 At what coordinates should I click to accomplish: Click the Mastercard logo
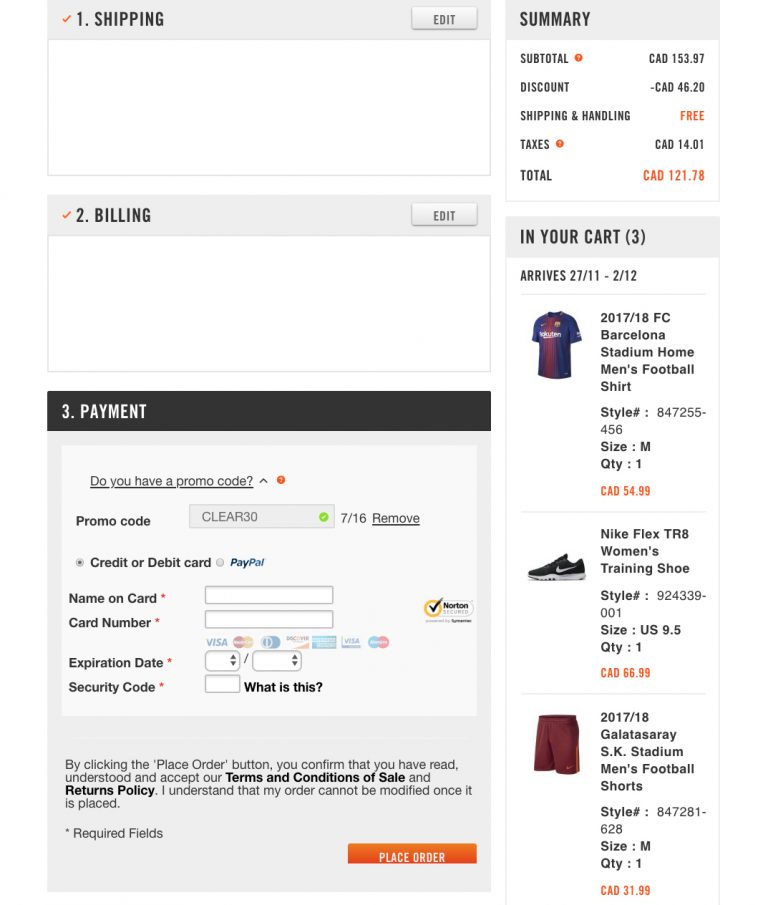tap(243, 642)
